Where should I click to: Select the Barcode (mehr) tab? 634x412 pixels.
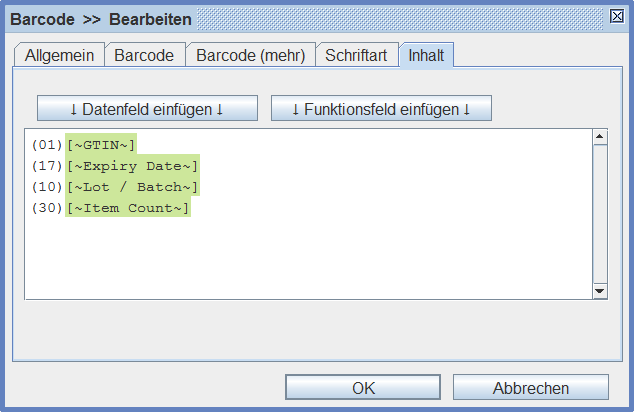250,55
